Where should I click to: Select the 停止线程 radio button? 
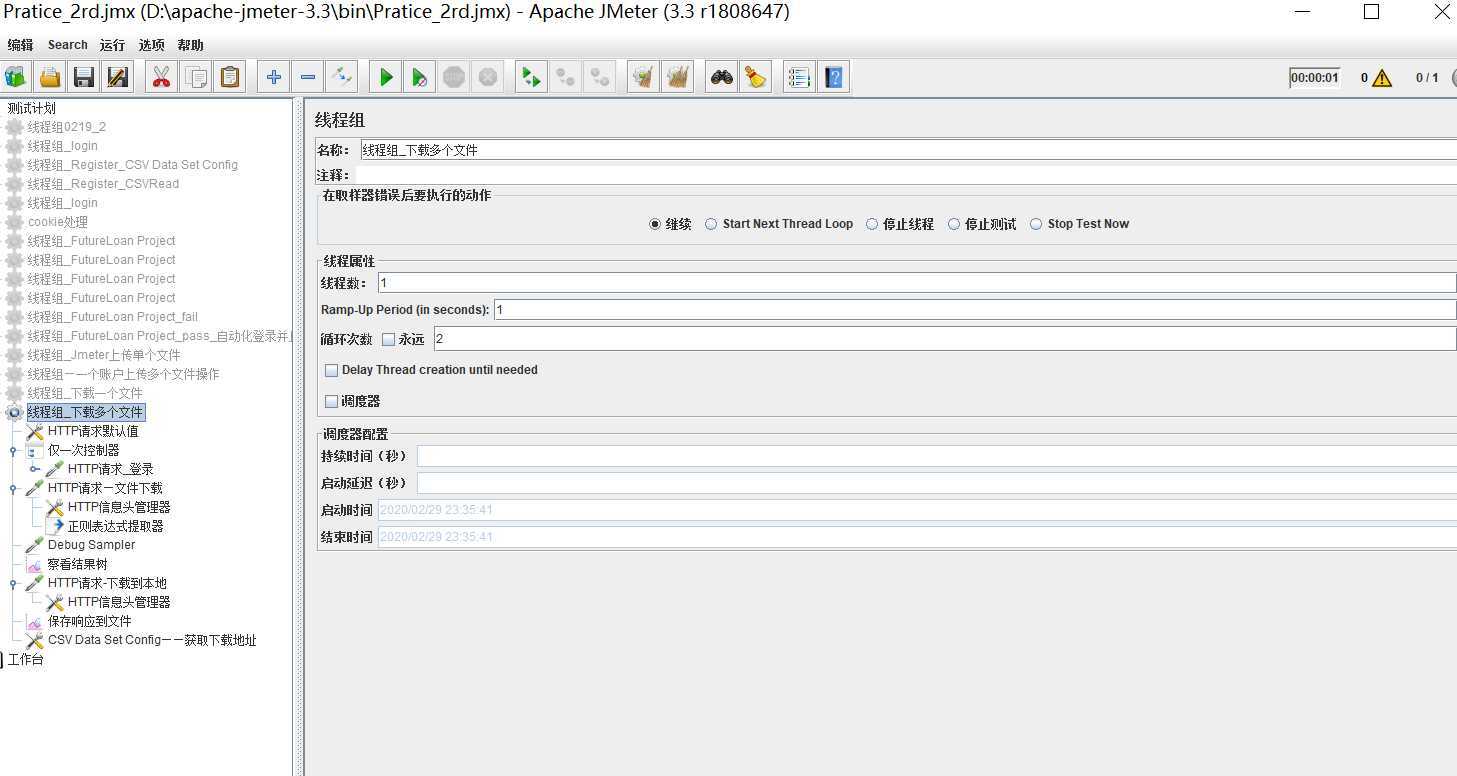pos(872,224)
